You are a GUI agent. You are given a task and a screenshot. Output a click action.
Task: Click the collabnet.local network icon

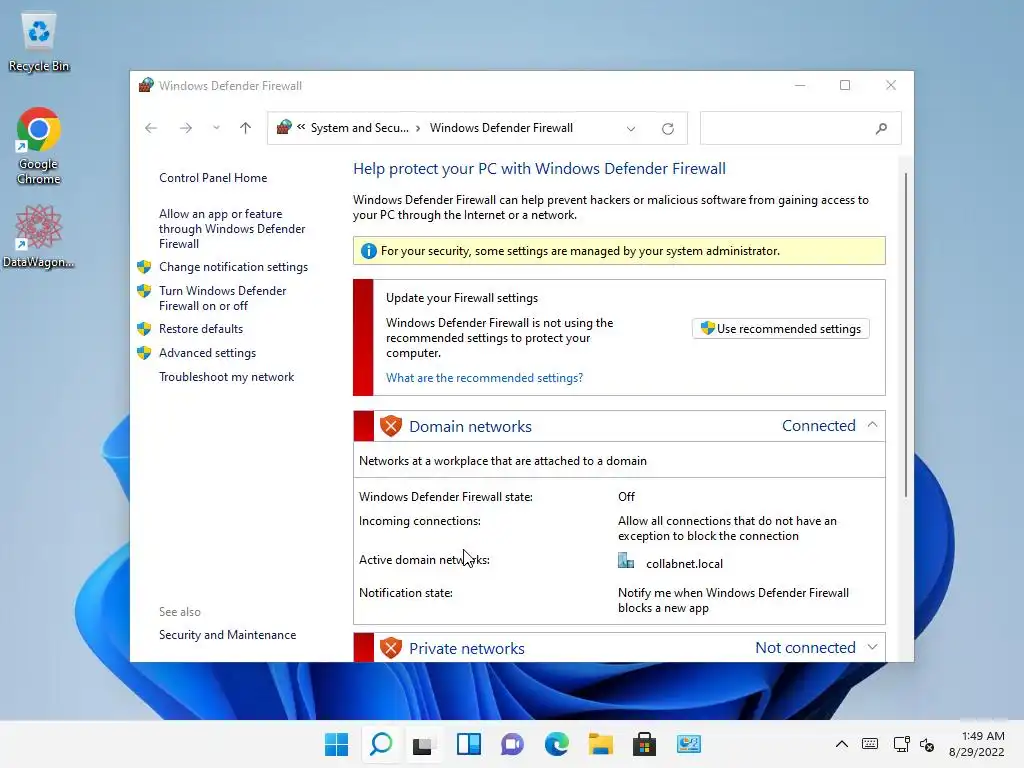(626, 561)
